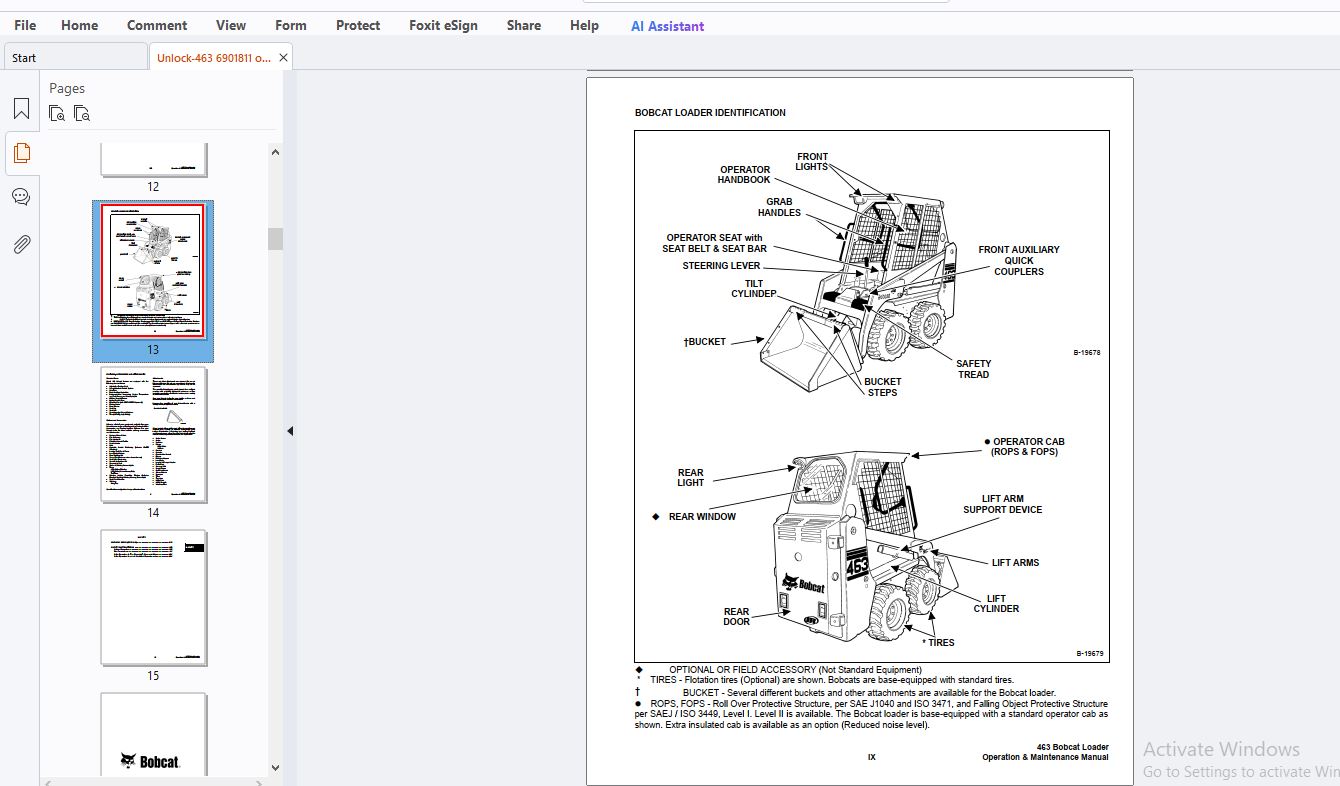Select page 12 thumbnail
Viewport: 1340px width, 786px height.
pyautogui.click(x=153, y=160)
